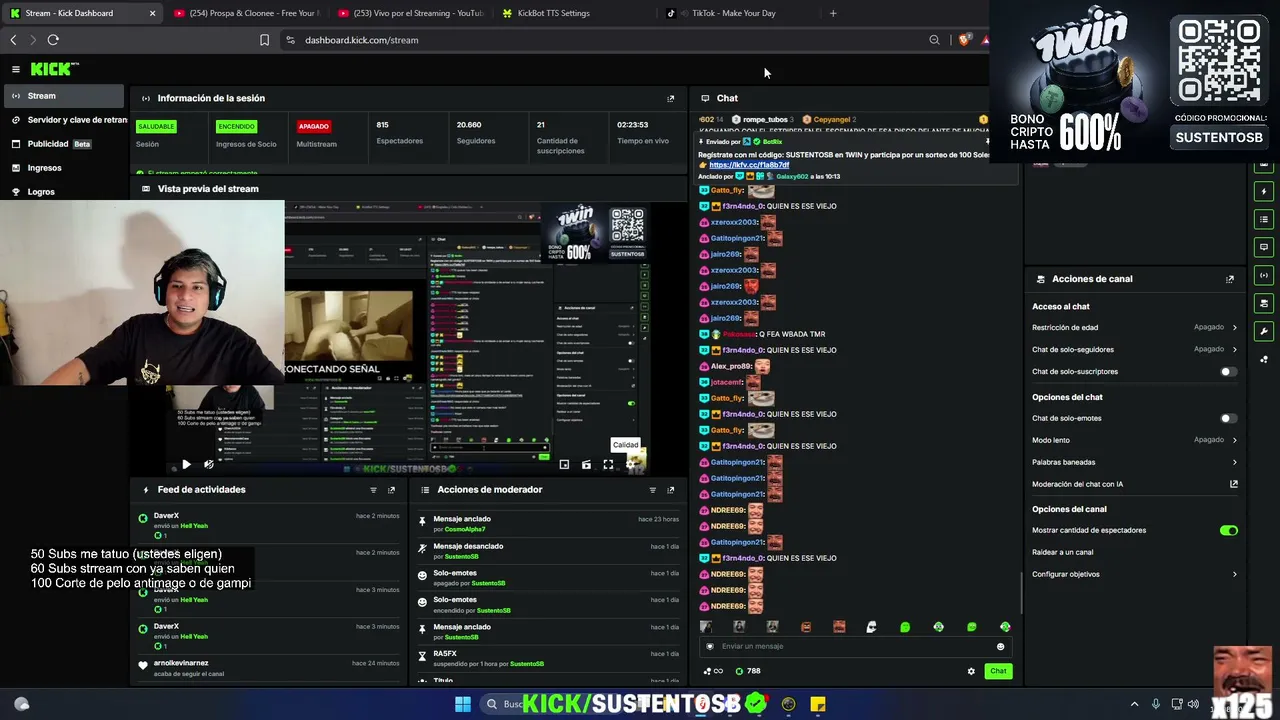Image resolution: width=1280 pixels, height=720 pixels.
Task: Send message with green Chat button
Action: tap(998, 671)
